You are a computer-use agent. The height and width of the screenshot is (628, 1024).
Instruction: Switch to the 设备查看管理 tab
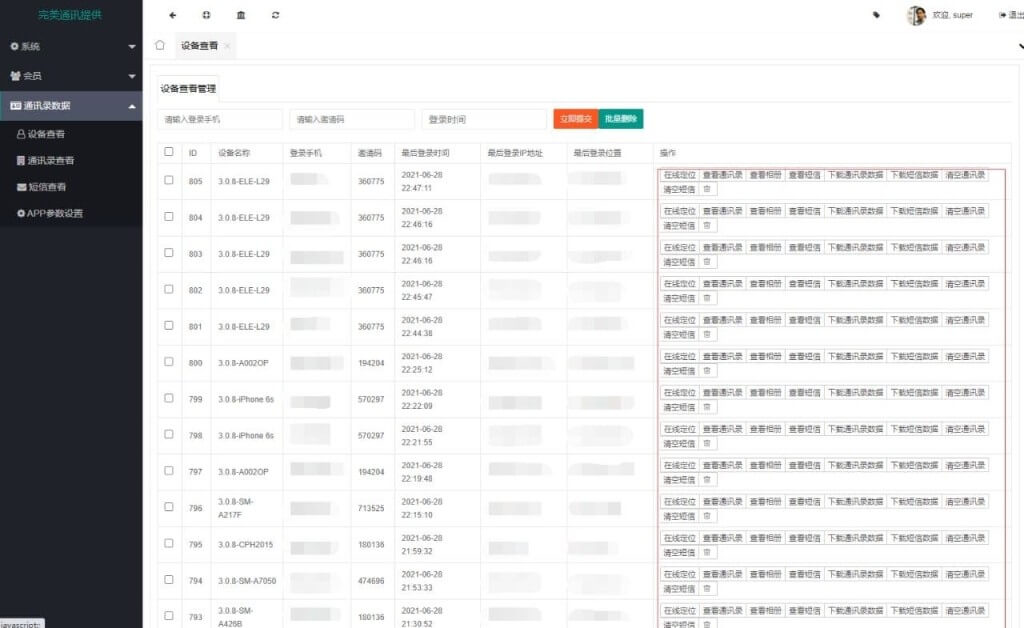(188, 89)
